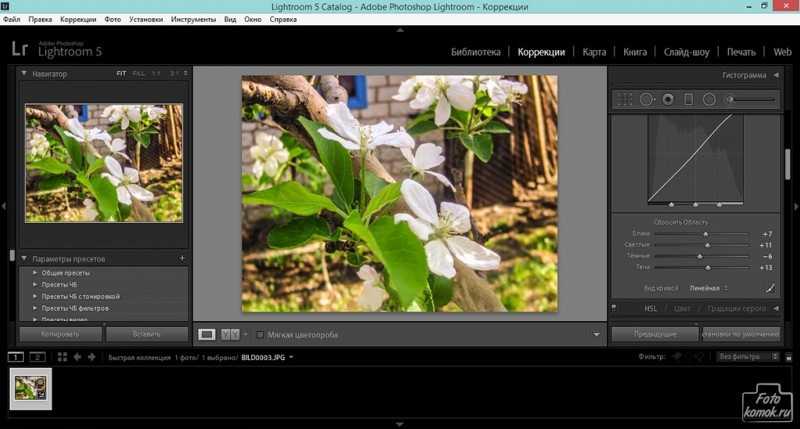Collapse the Гистограмма panel

776,75
